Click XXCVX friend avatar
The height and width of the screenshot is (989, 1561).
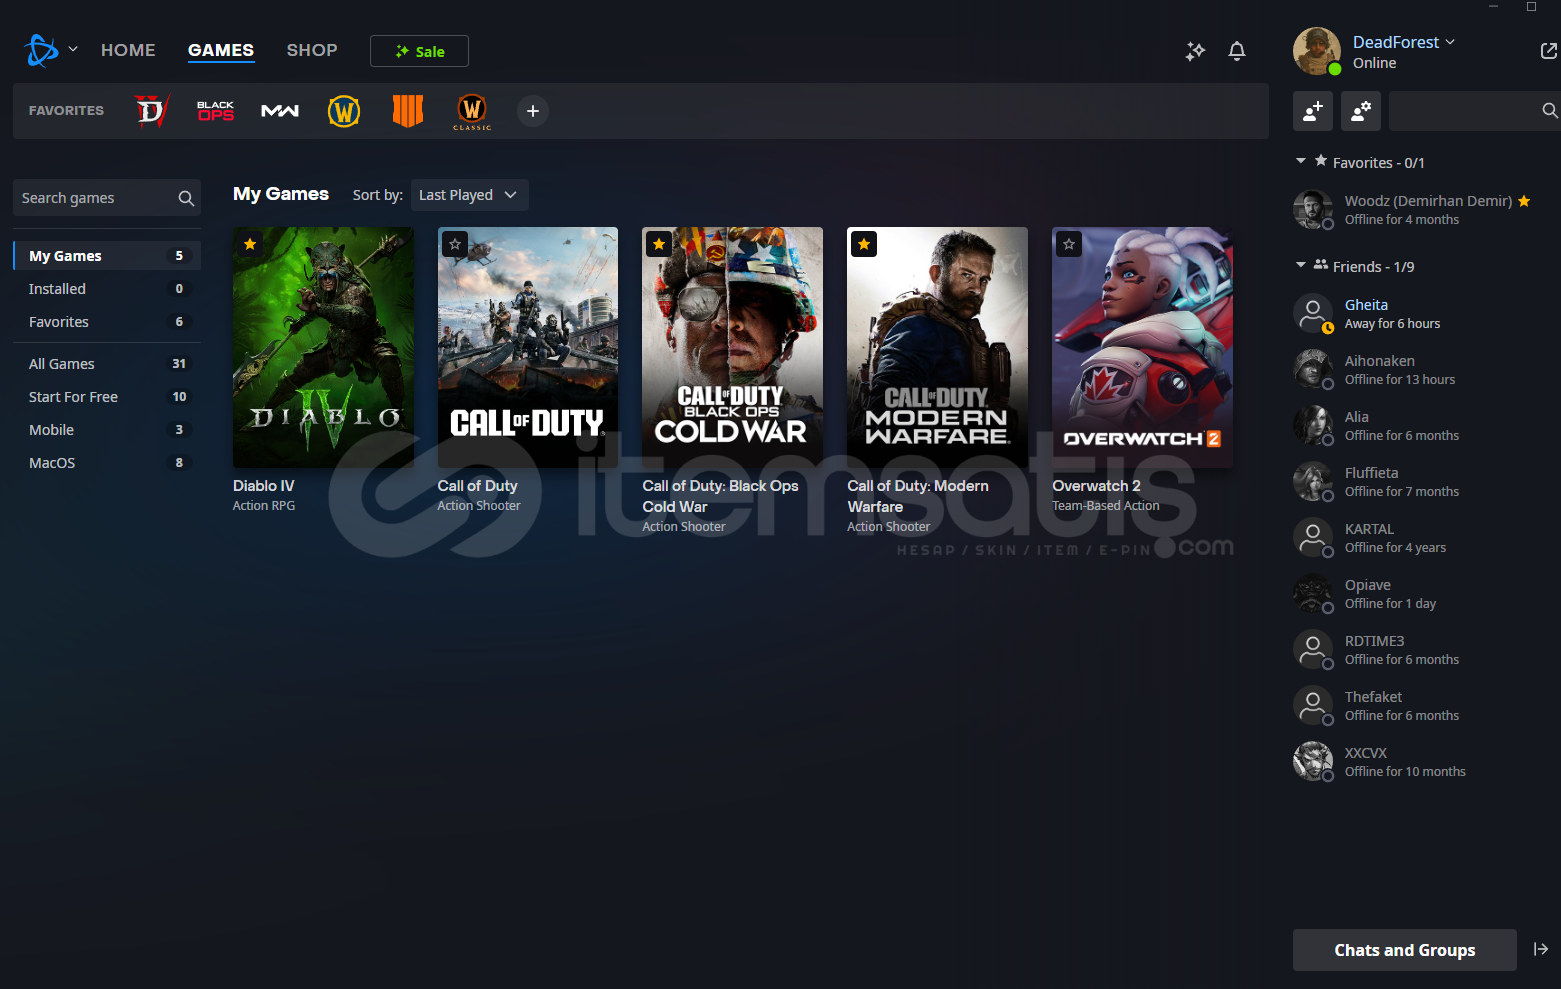(x=1313, y=762)
